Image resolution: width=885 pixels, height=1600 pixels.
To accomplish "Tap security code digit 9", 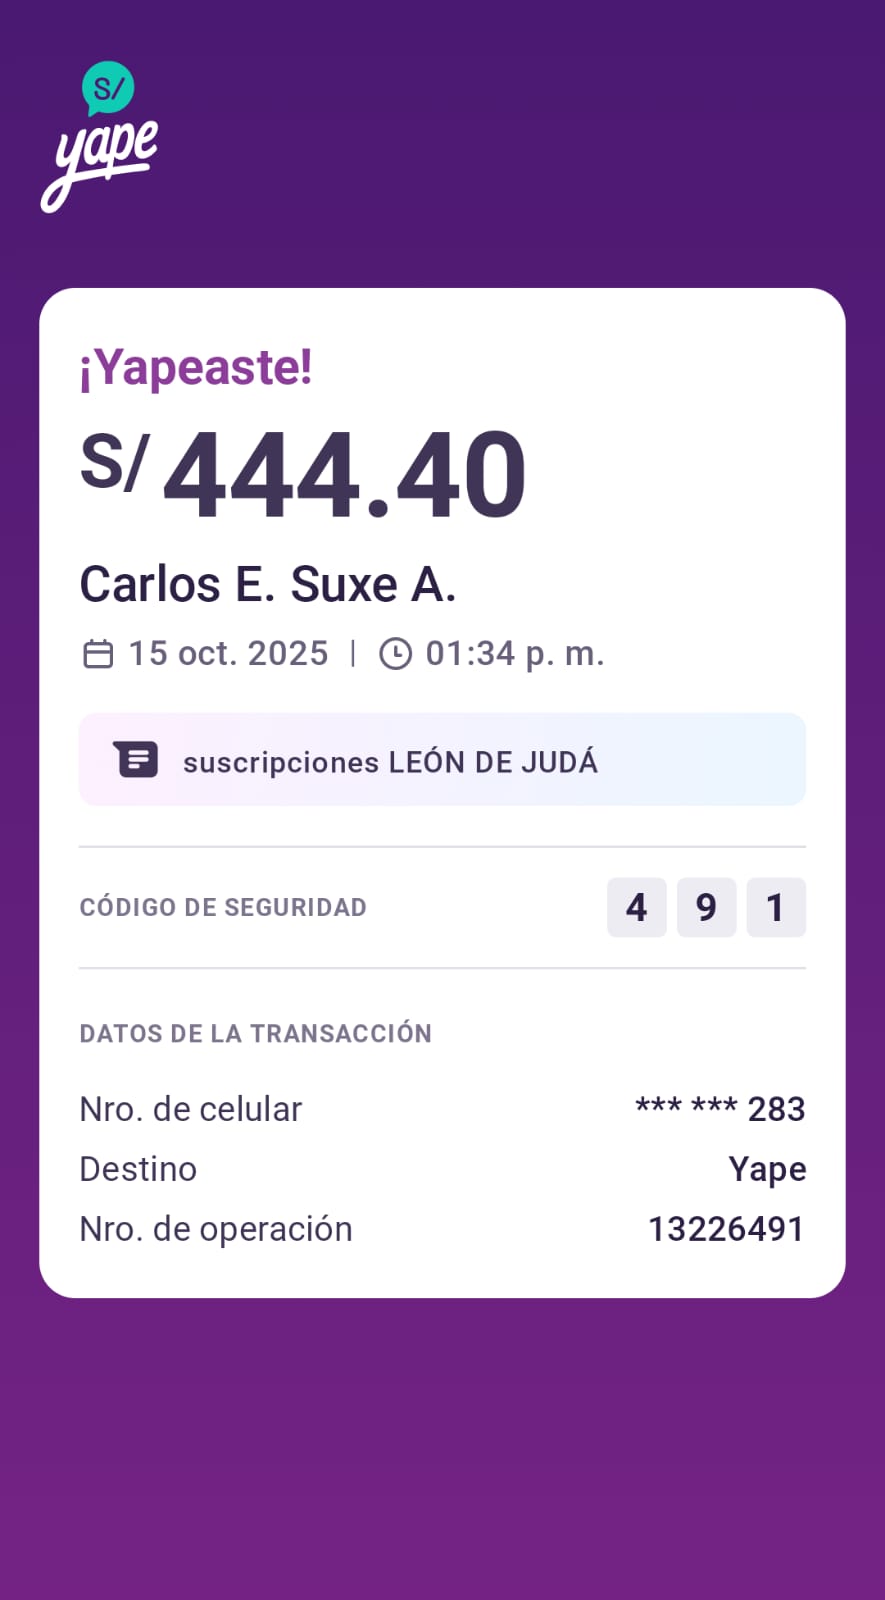I will click(x=706, y=907).
